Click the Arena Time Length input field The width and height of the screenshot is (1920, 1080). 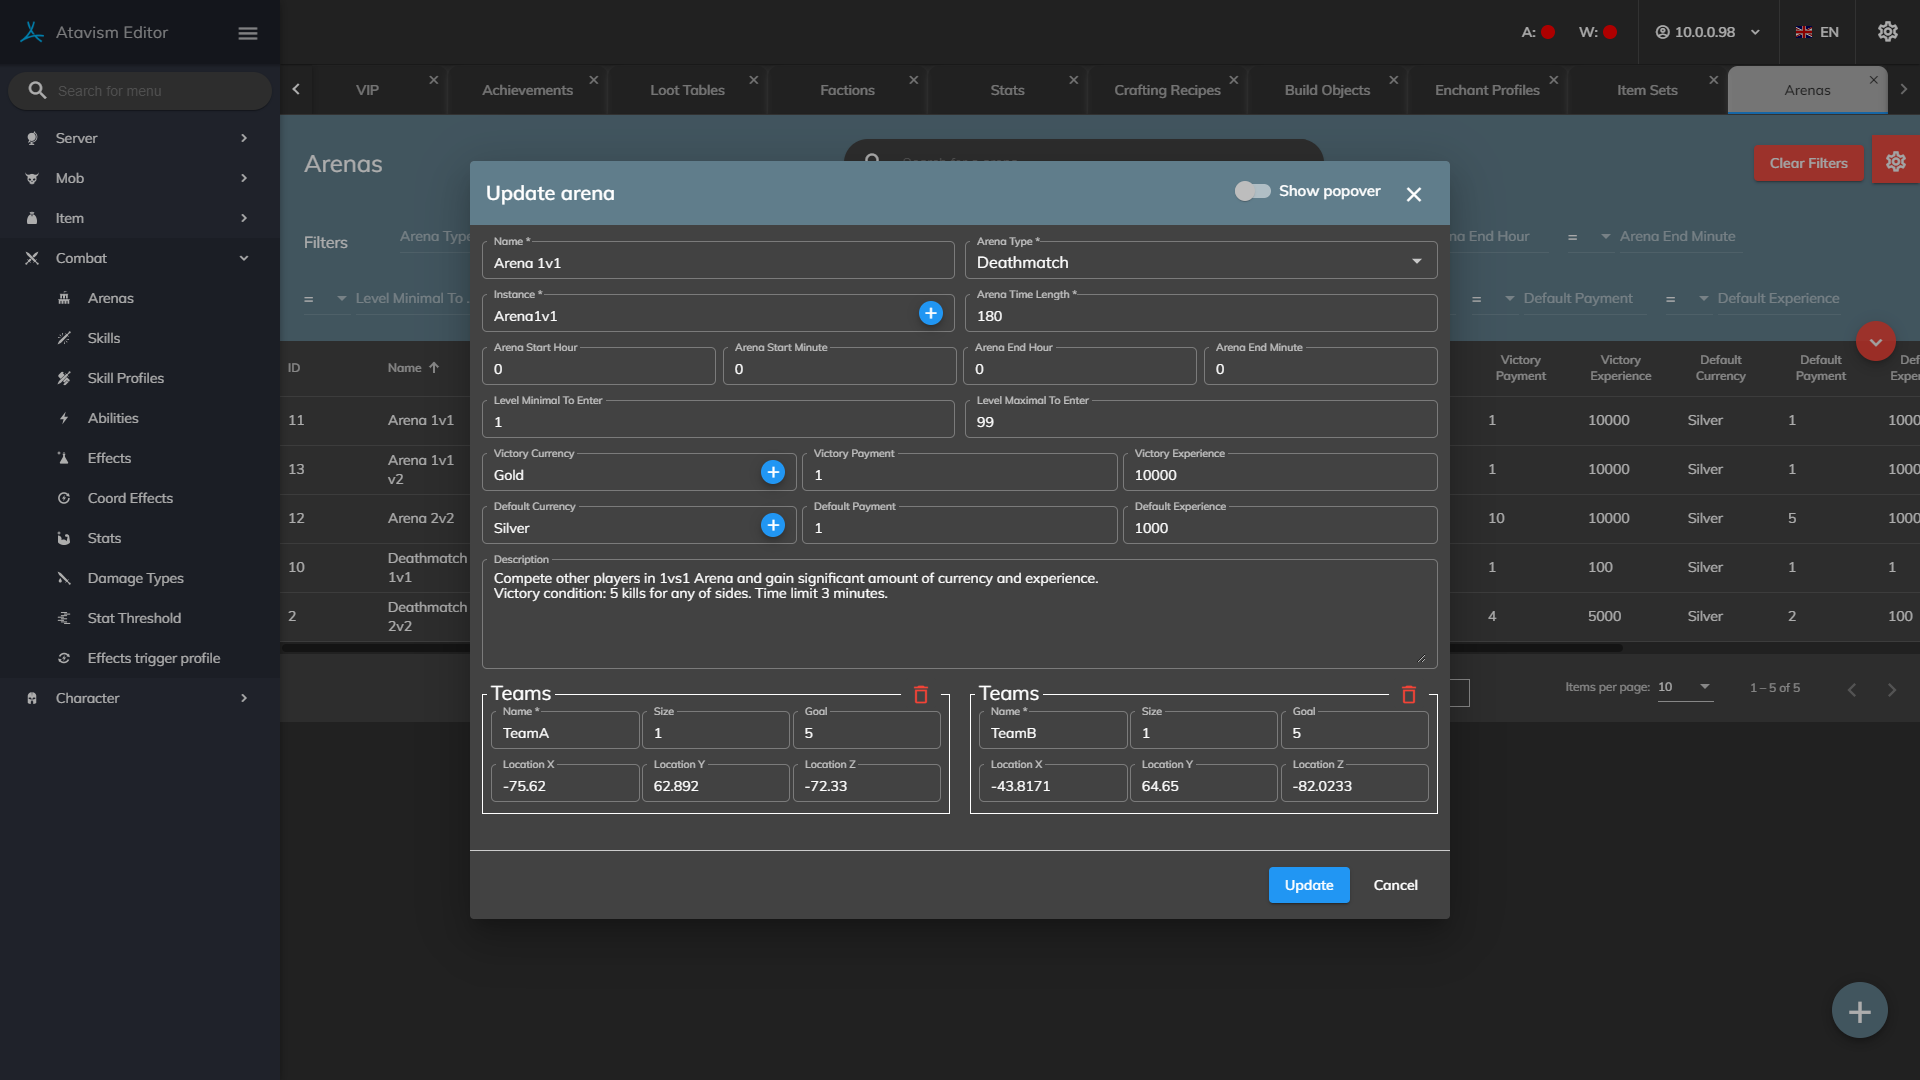tap(1200, 316)
